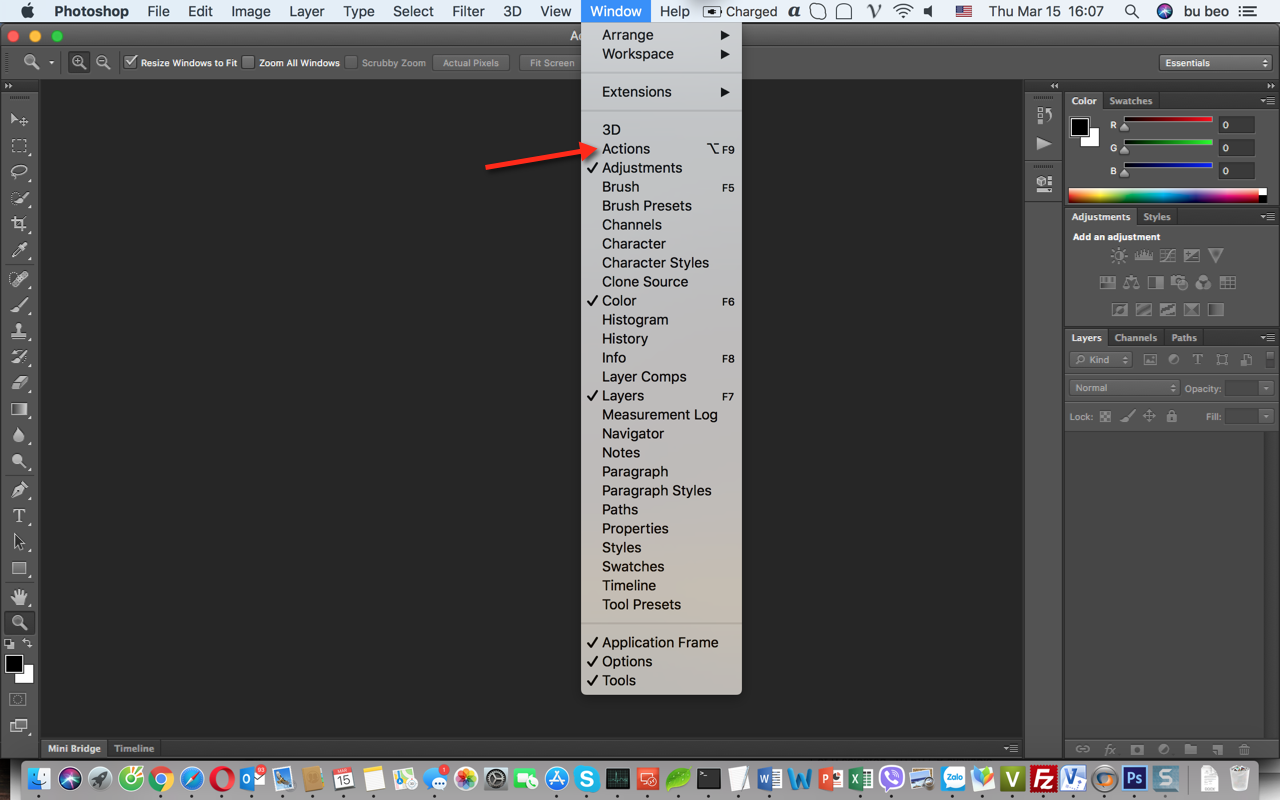Screen dimensions: 1280x800
Task: Select the Blur tool
Action: point(19,436)
